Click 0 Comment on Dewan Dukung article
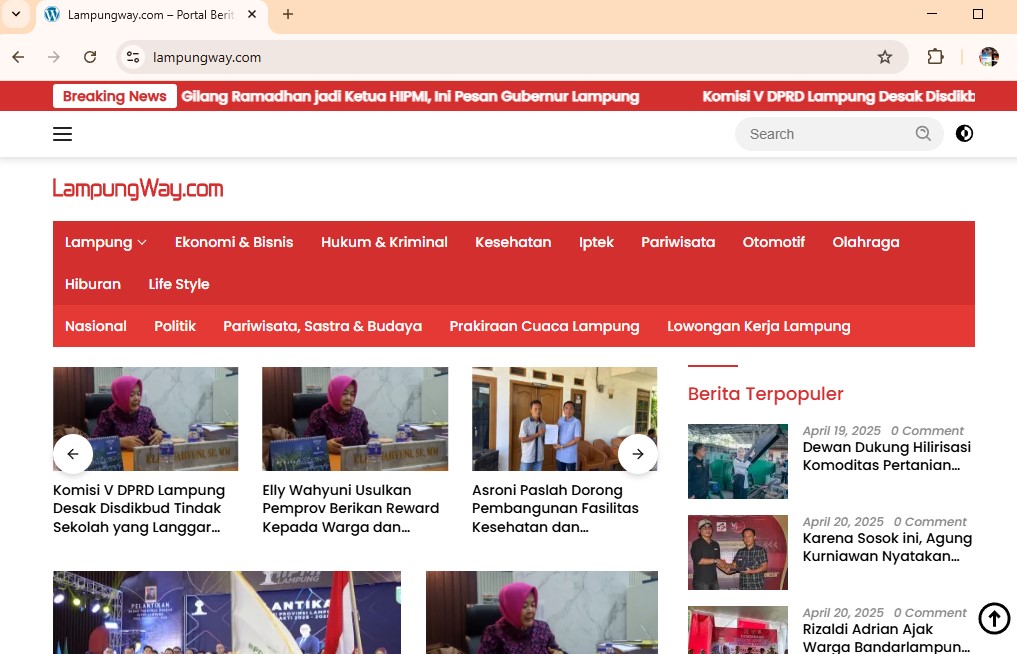Image resolution: width=1017 pixels, height=654 pixels. [927, 431]
